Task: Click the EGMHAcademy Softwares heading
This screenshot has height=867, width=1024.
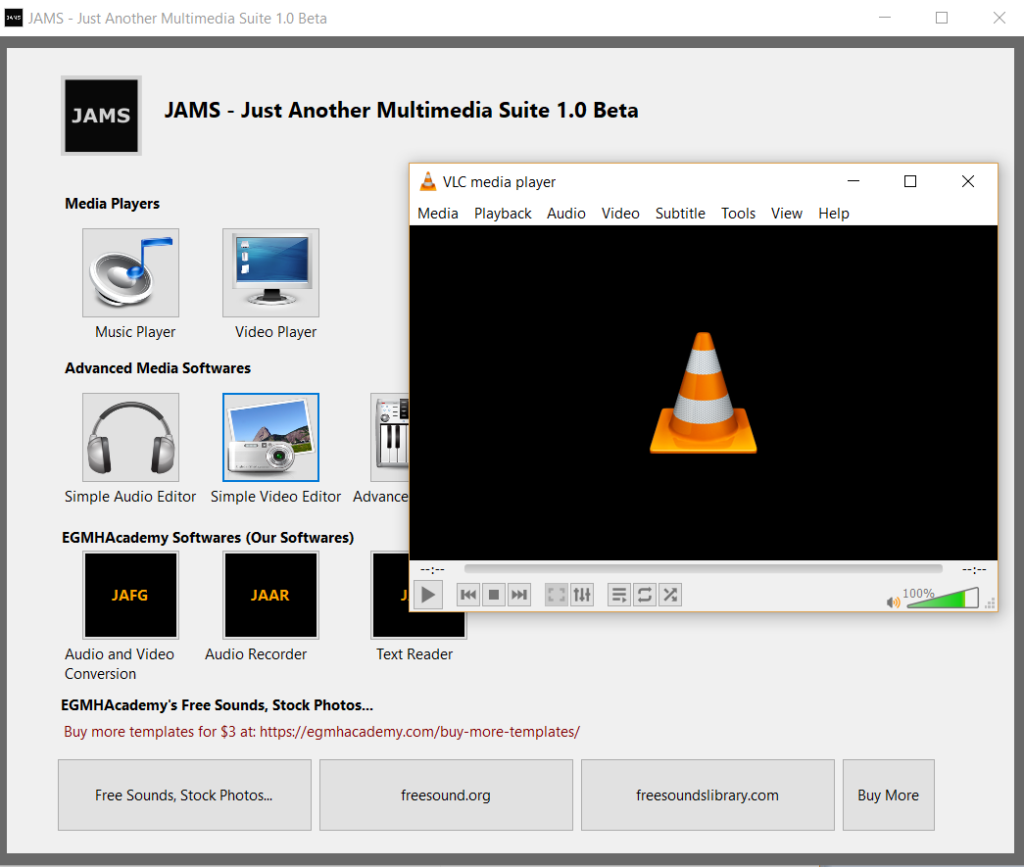Action: (208, 537)
